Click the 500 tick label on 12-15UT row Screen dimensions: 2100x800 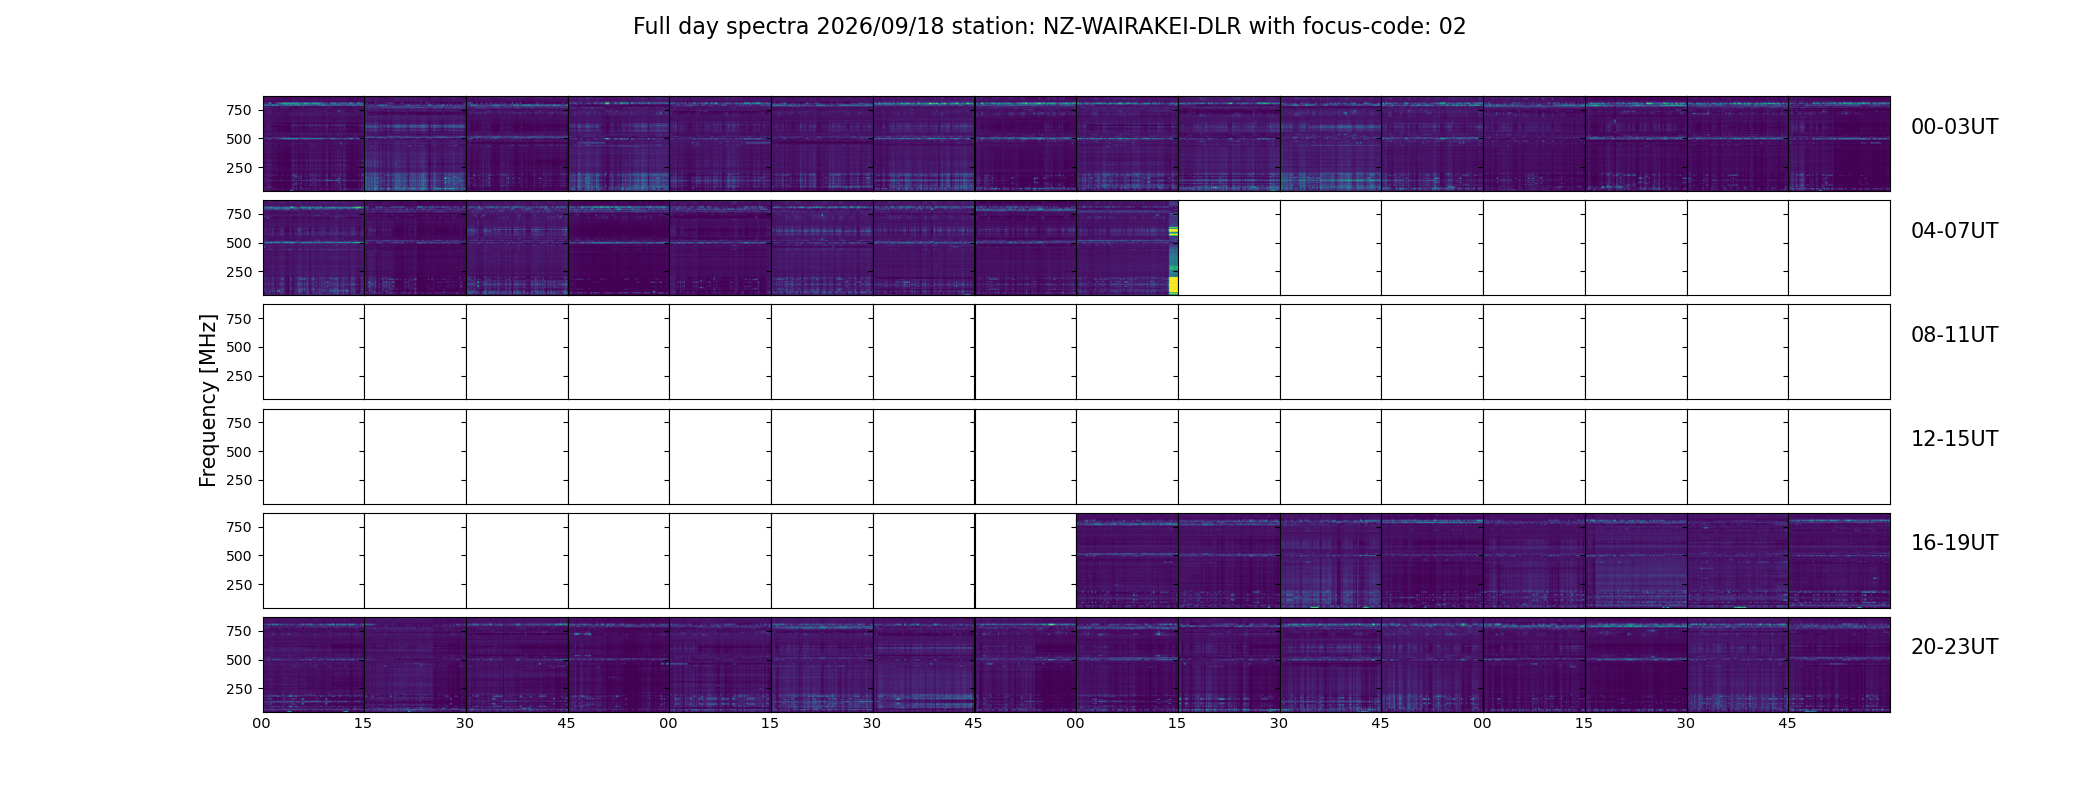coord(239,452)
